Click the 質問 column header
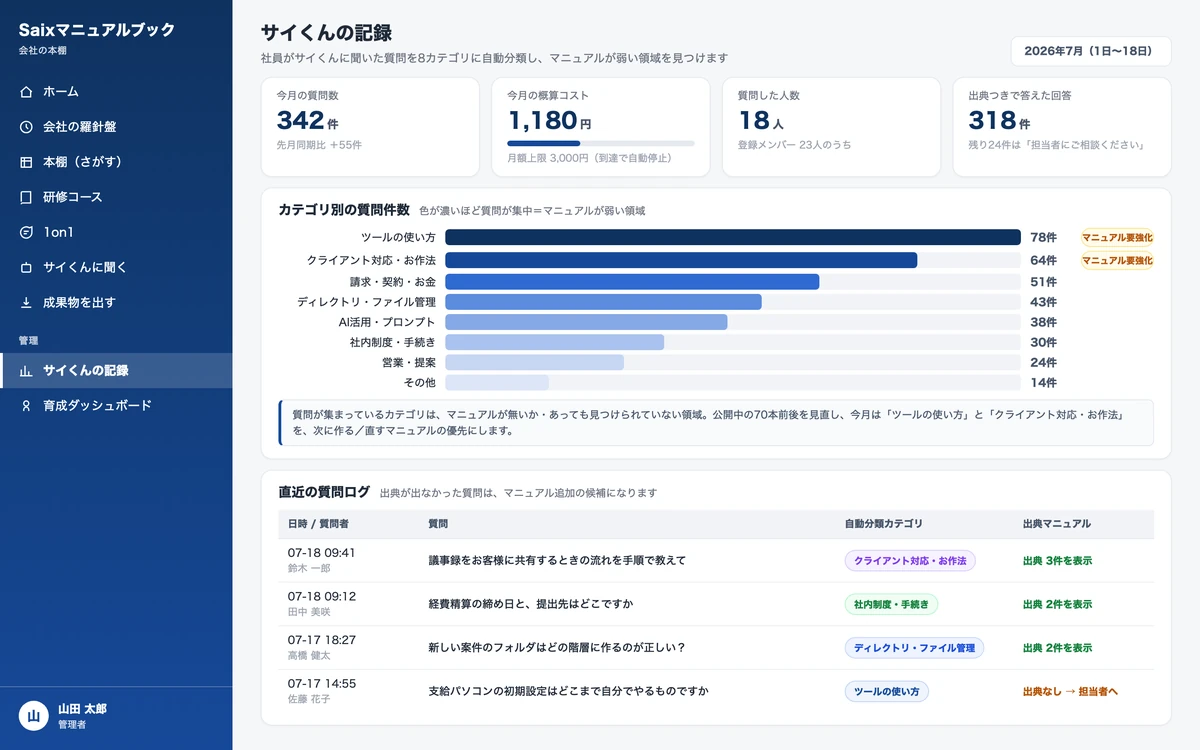The image size is (1200, 750). [438, 524]
